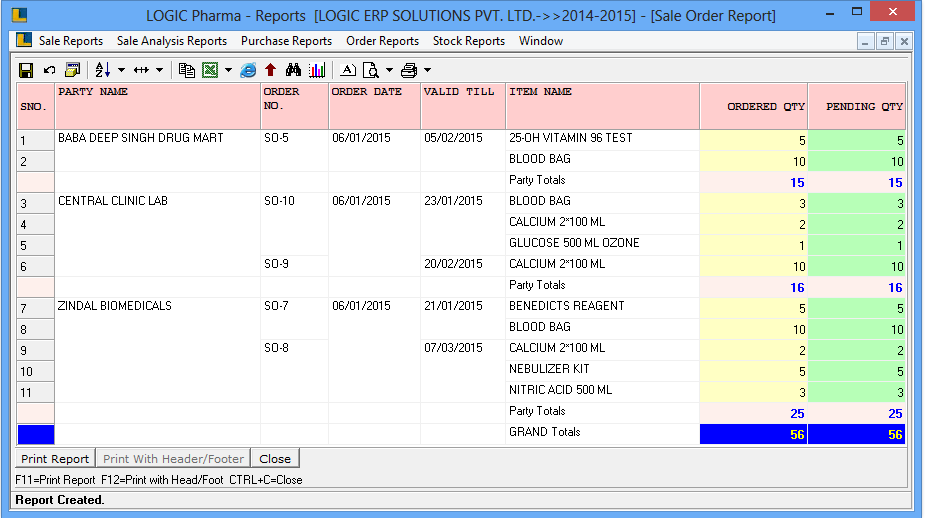Open the dropdown beside column width icon
925x518 pixels.
[x=159, y=71]
